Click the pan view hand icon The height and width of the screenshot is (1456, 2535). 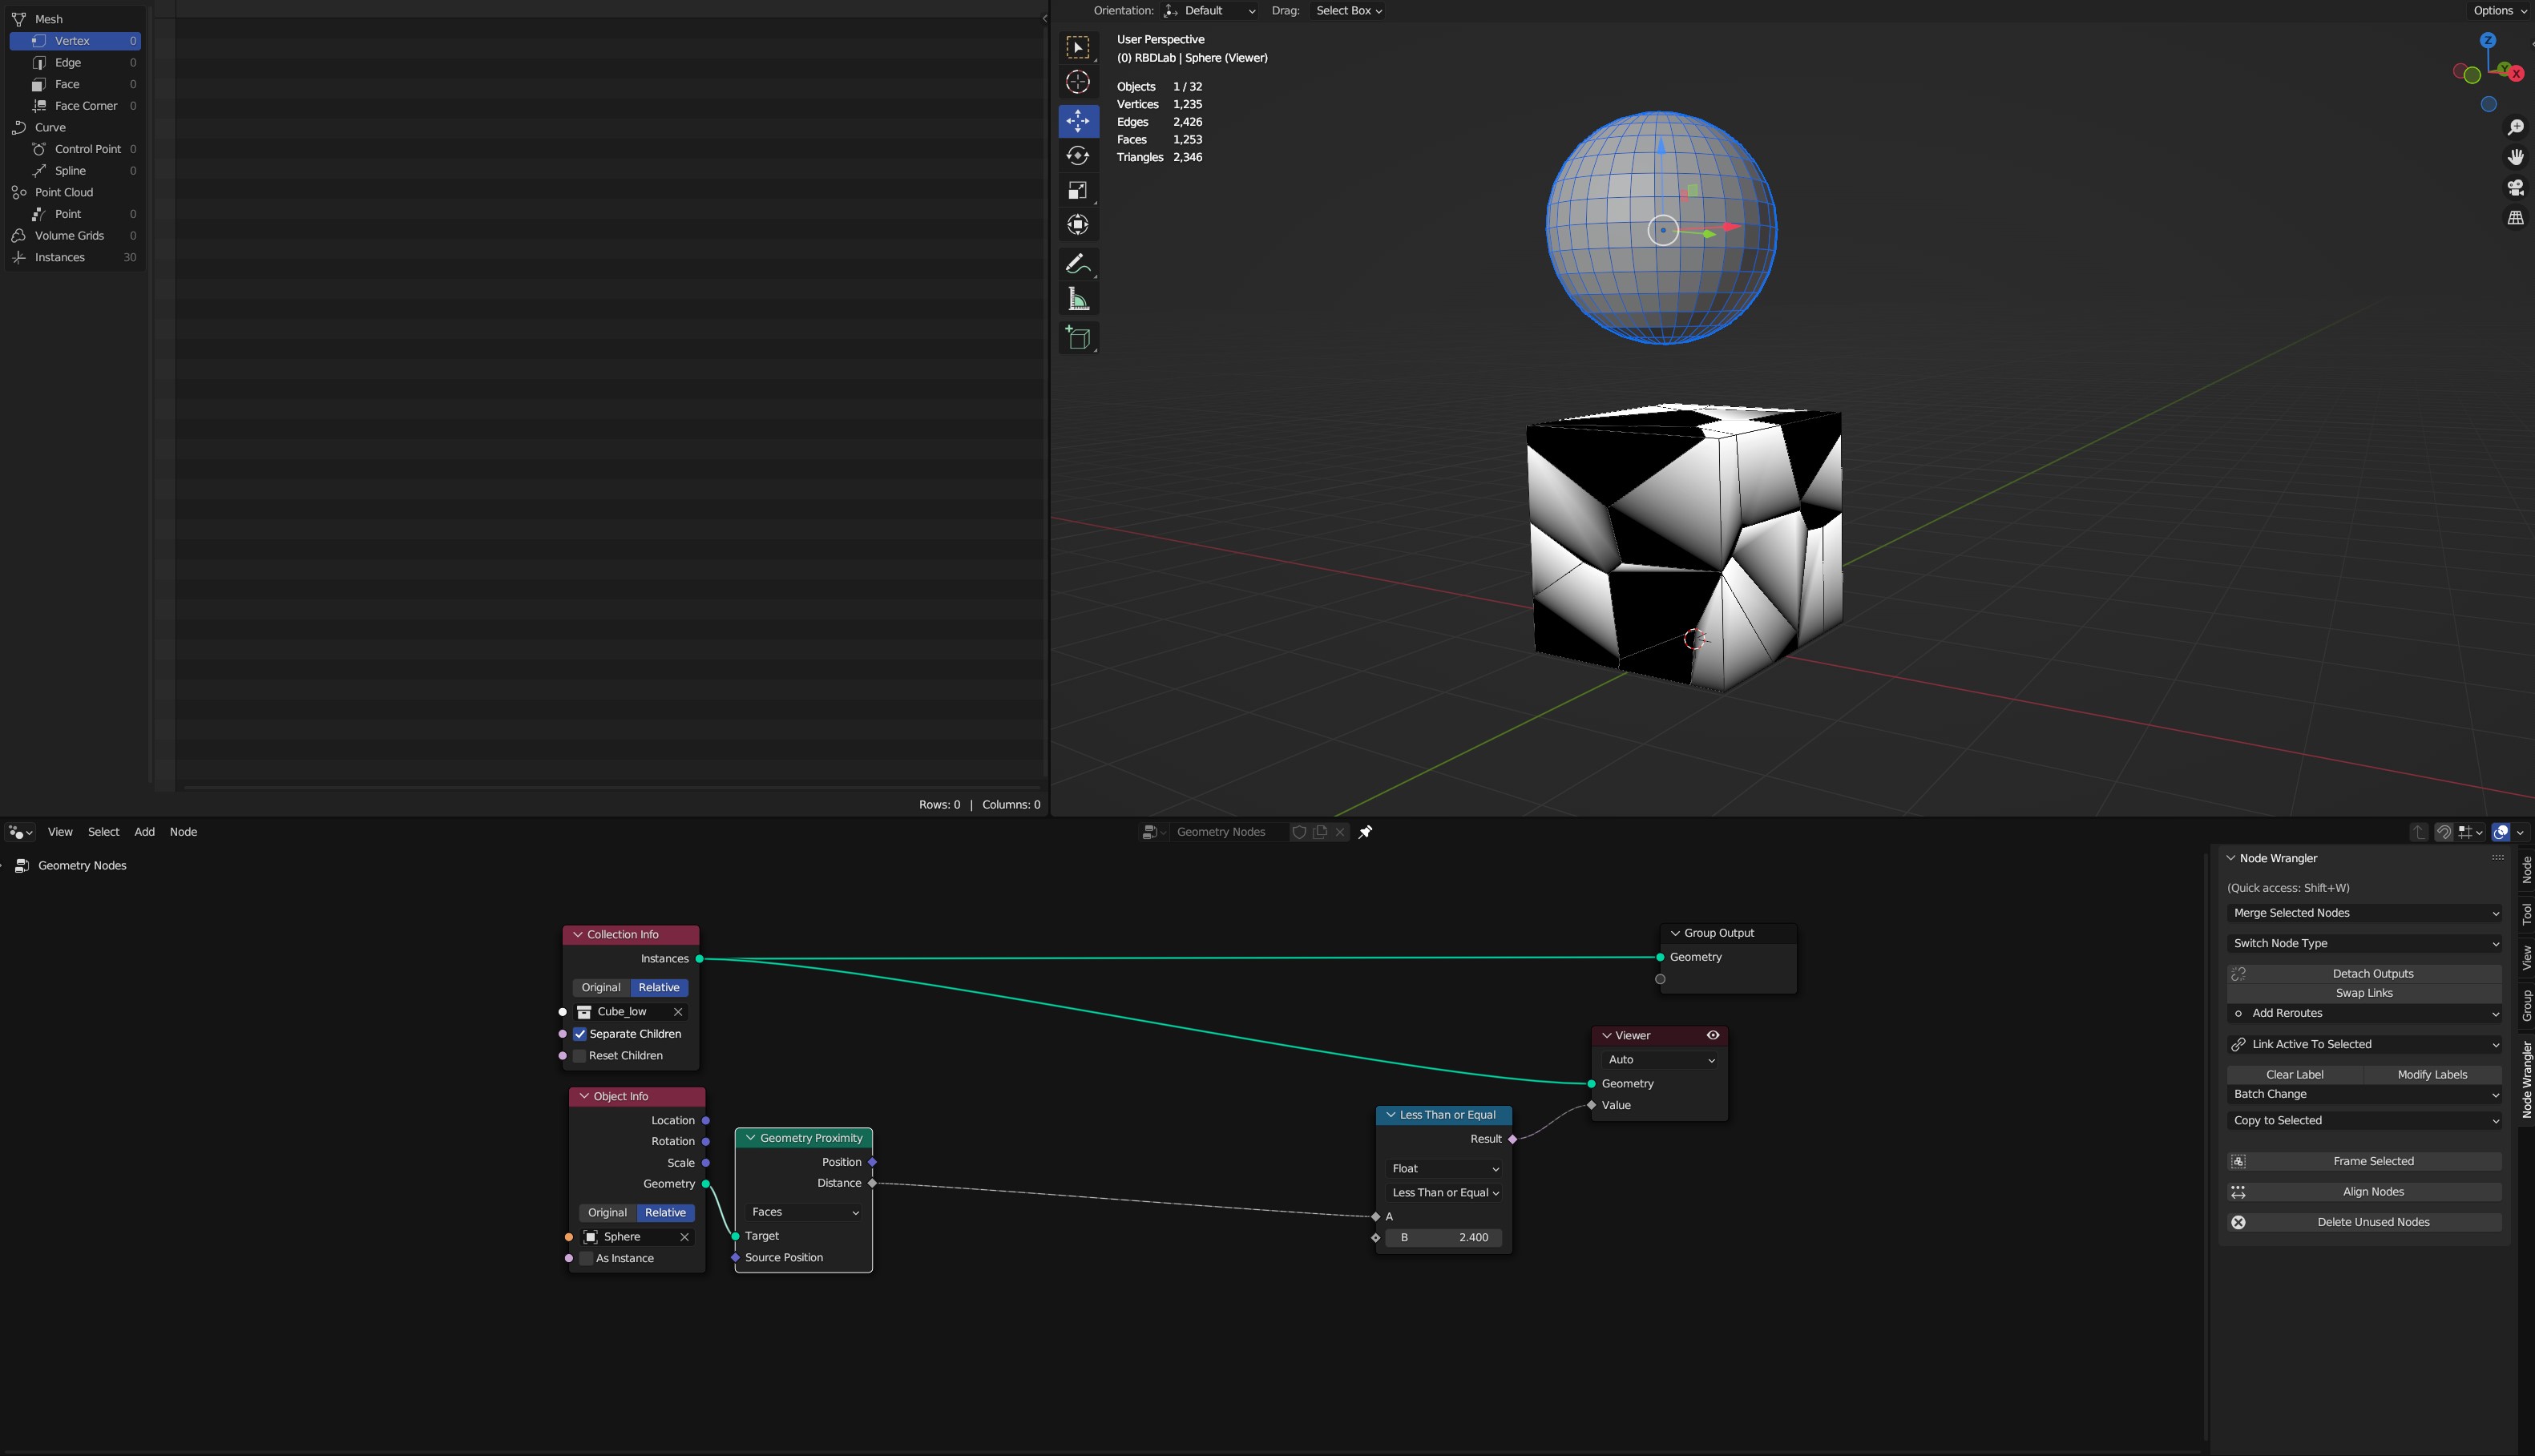[2515, 158]
